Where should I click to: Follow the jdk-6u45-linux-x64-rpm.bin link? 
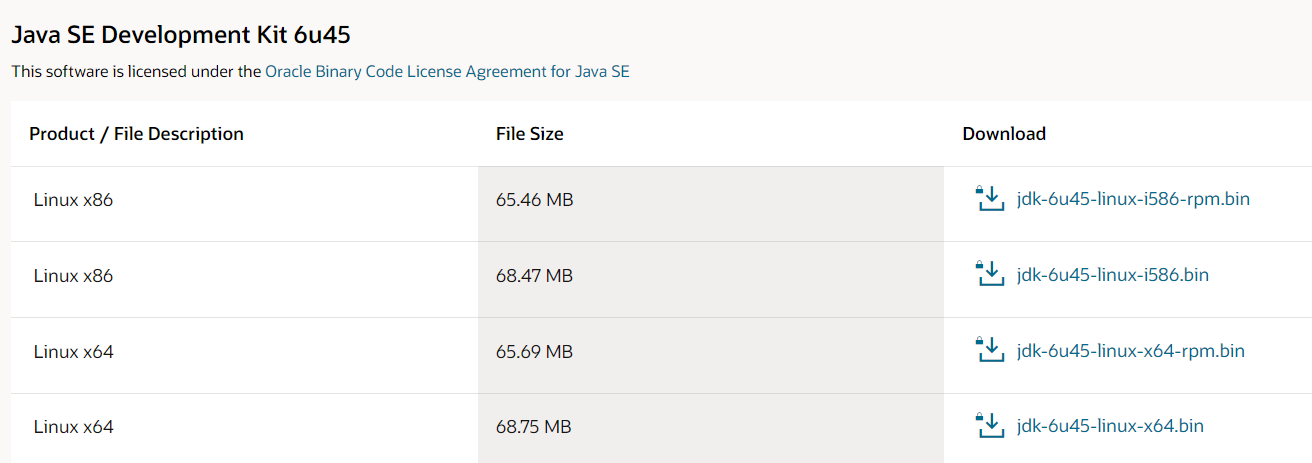pos(1130,351)
